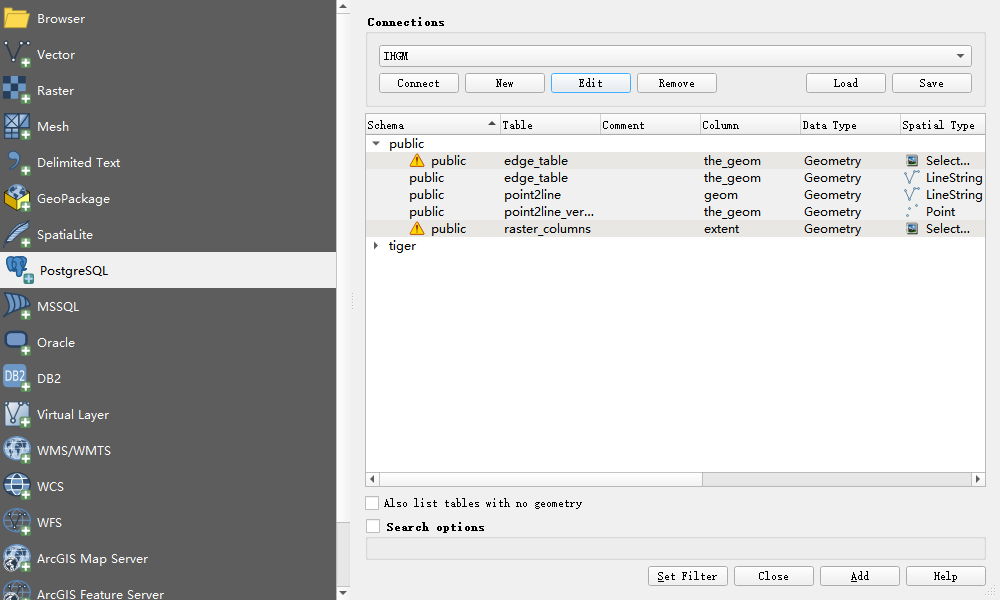1000x600 pixels.
Task: Collapse the public schema node
Action: [376, 144]
